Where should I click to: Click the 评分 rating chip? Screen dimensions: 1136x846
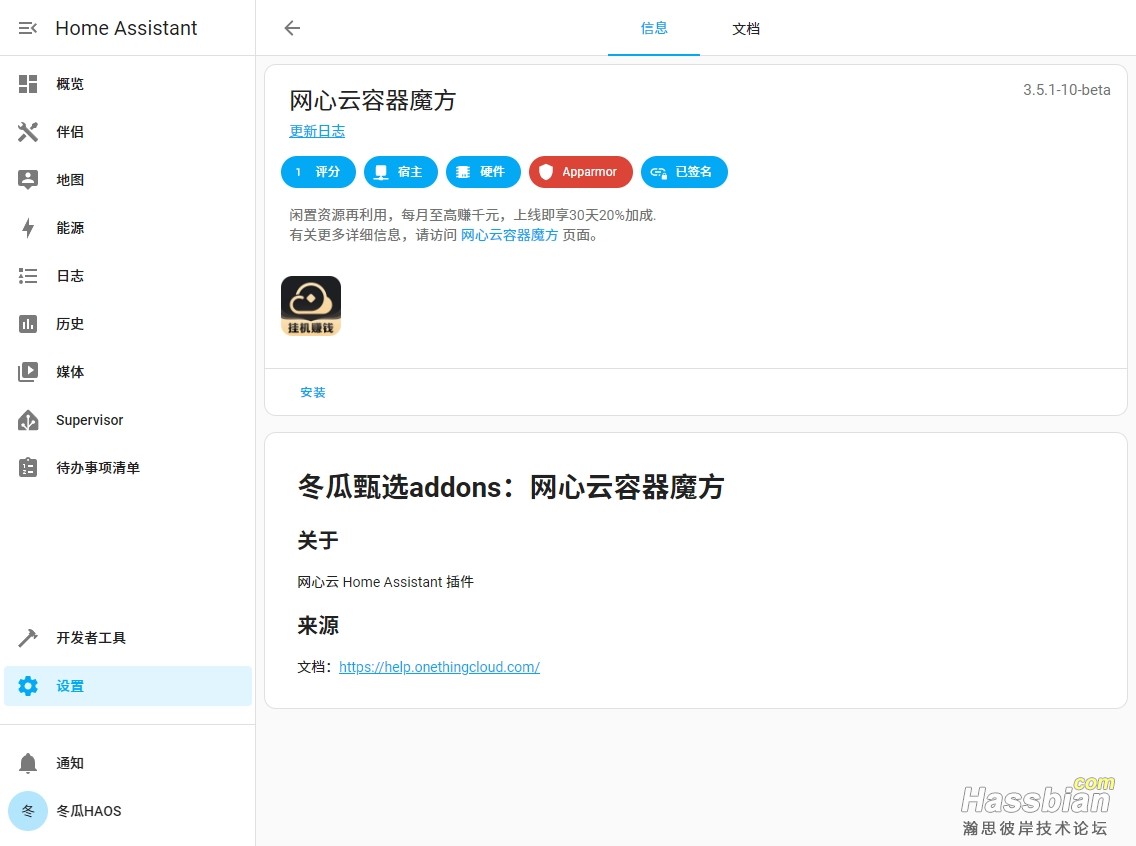coord(318,172)
